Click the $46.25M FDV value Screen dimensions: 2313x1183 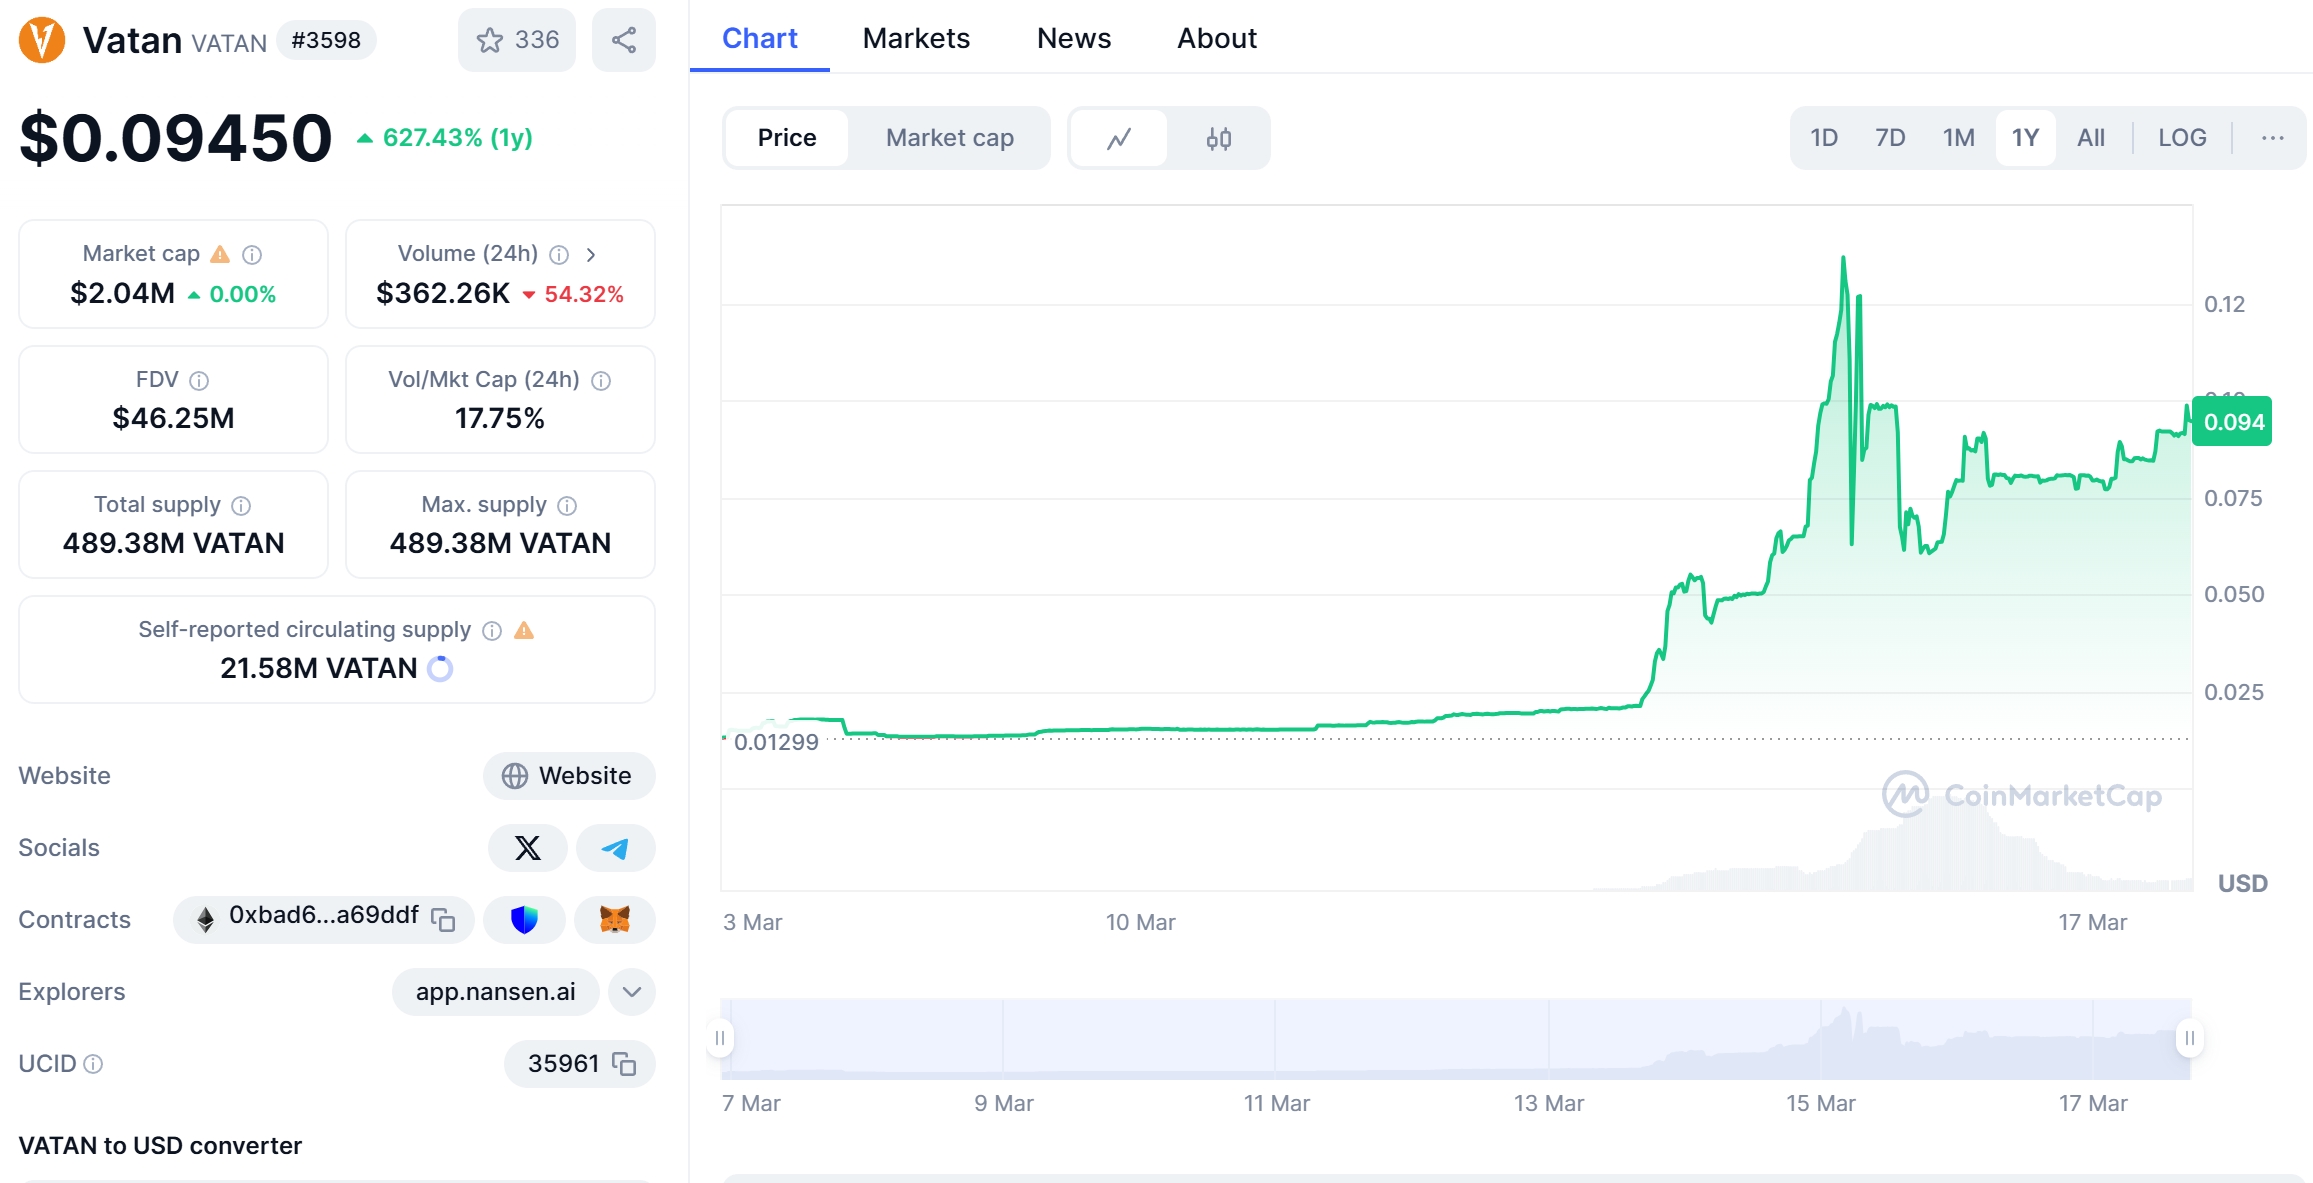173,418
